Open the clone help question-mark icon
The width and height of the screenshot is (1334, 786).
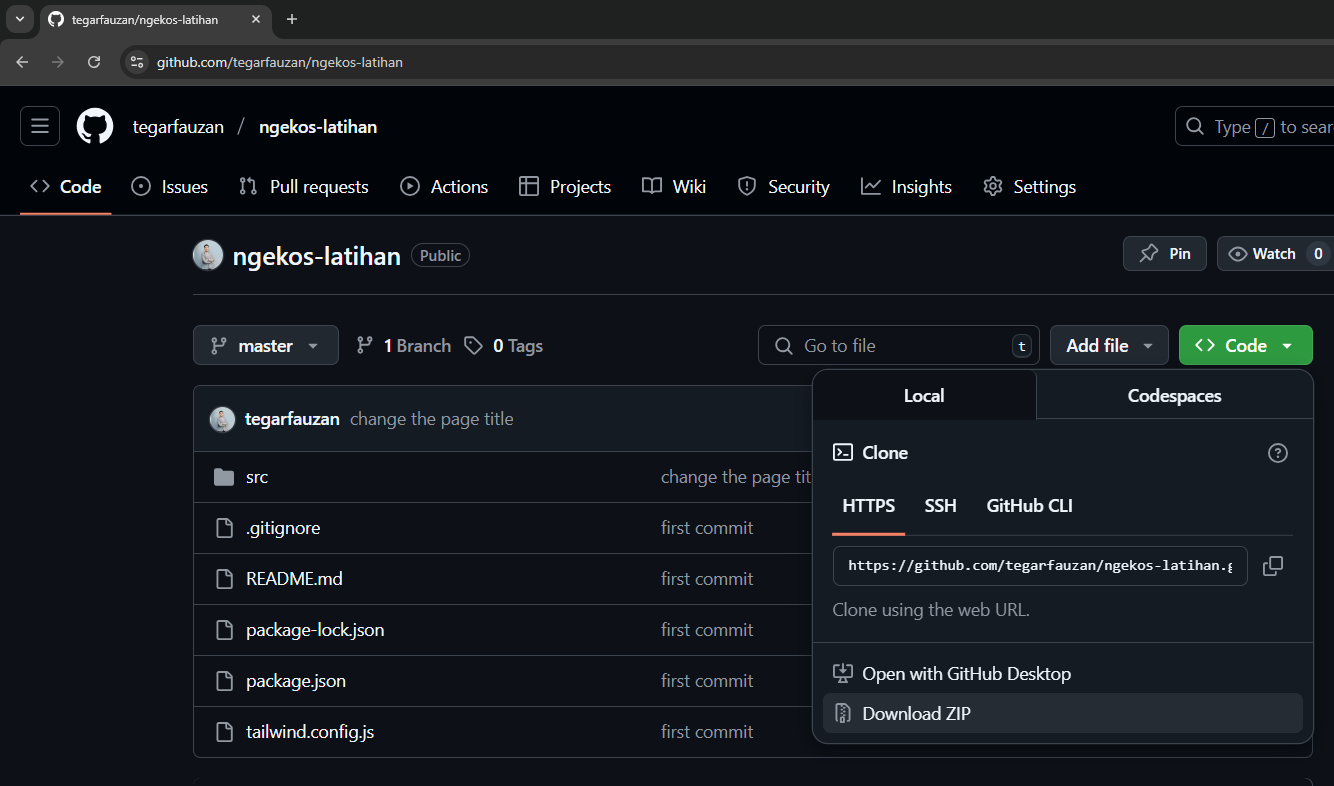click(x=1277, y=453)
